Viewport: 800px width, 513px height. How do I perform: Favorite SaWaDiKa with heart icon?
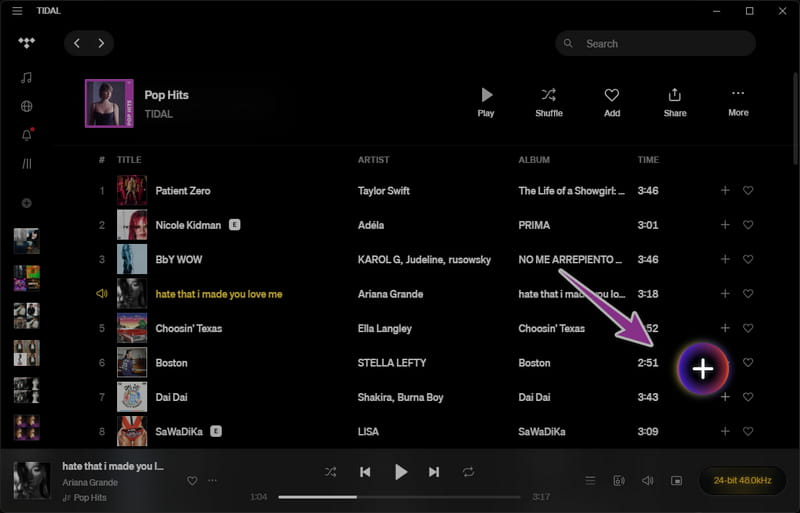tap(748, 431)
